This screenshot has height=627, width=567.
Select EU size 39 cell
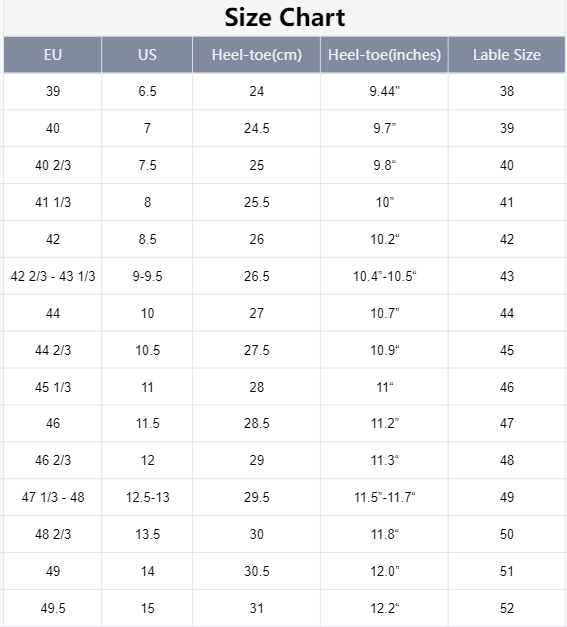(52, 91)
